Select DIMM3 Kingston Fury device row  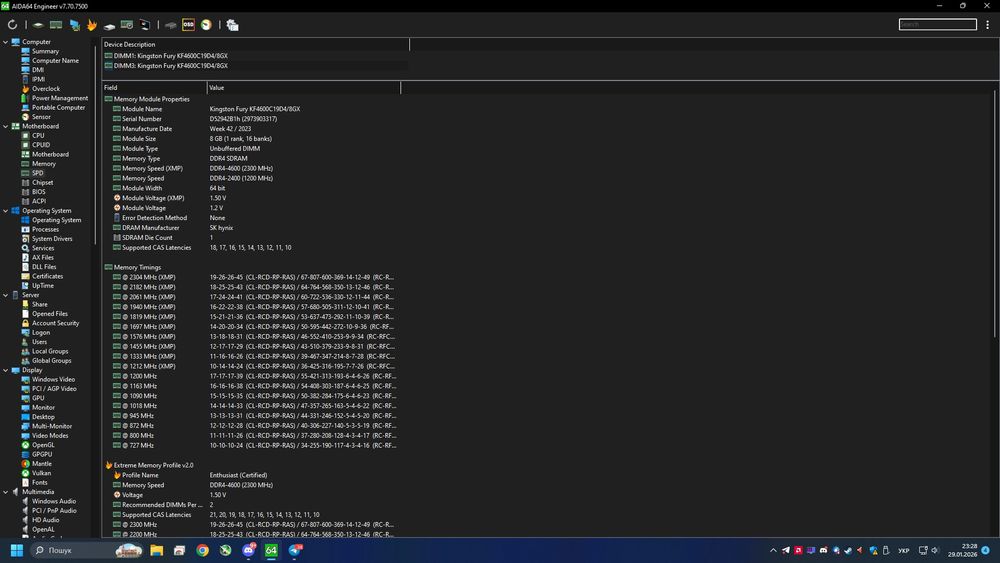point(255,66)
